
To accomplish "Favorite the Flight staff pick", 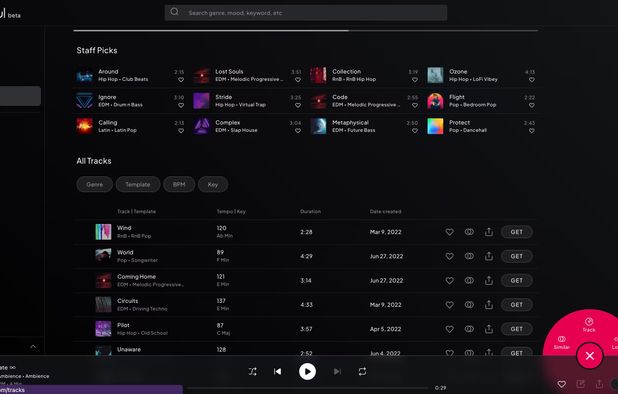I will click(532, 105).
